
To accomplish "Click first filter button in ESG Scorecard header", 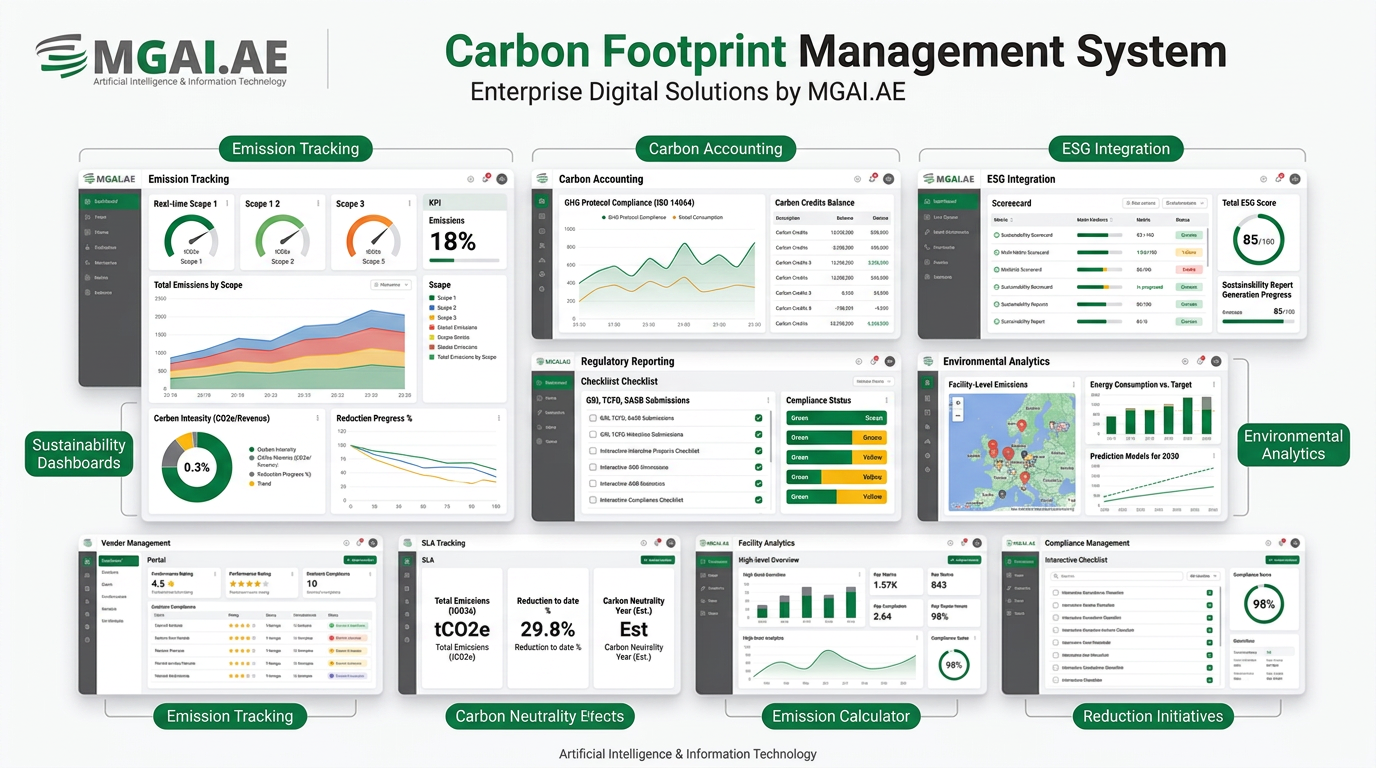I will [x=1141, y=203].
